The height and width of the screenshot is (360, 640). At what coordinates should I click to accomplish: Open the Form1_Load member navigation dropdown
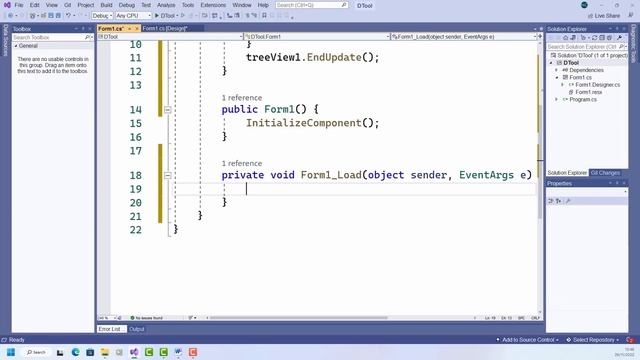(464, 37)
